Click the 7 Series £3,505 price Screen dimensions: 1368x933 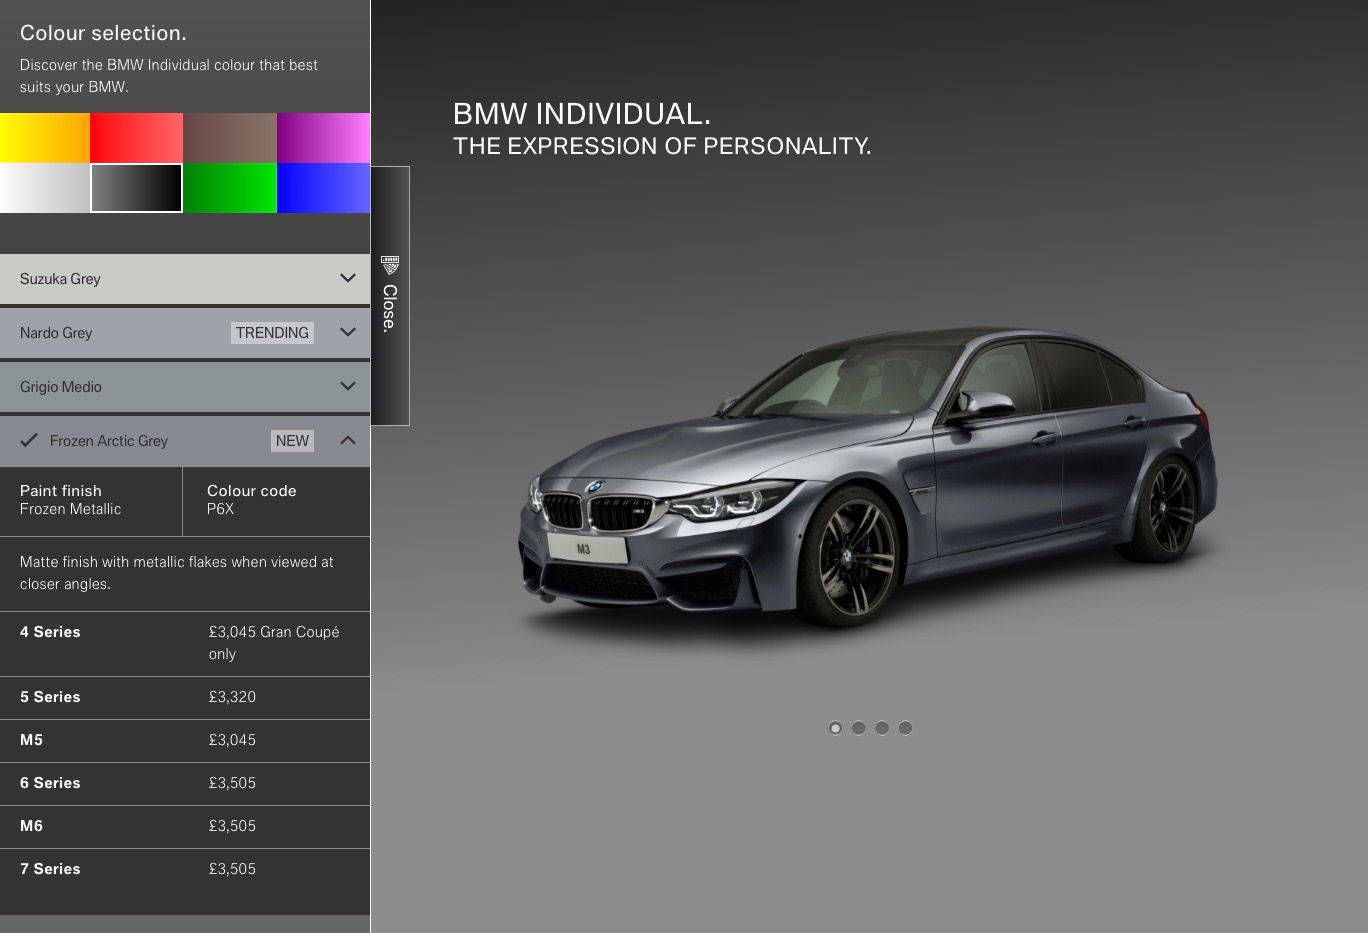(232, 869)
